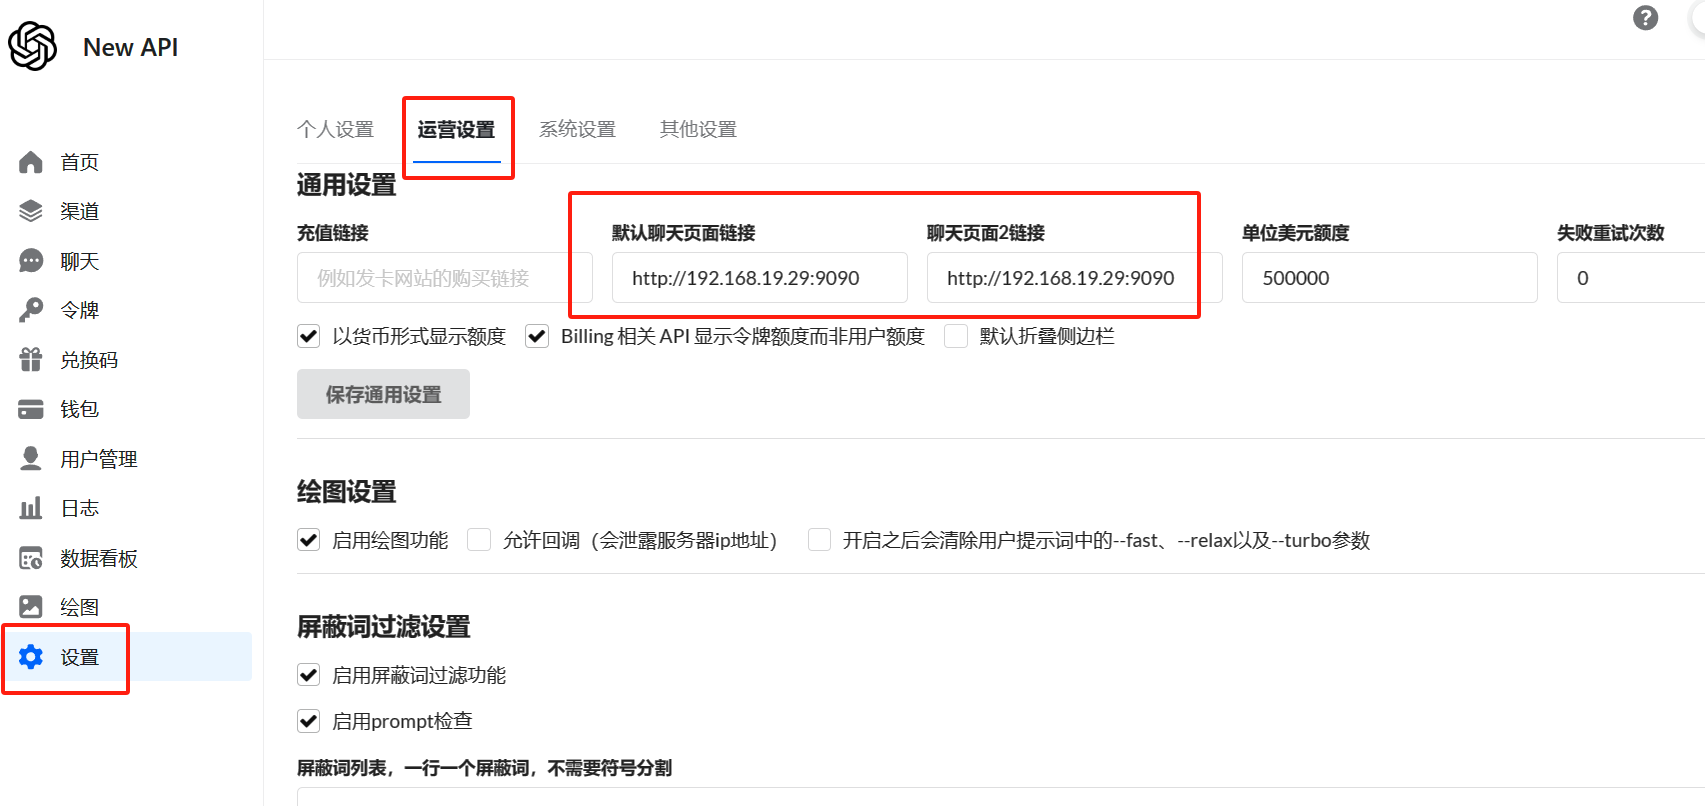Click the New API logo icon
Viewport: 1705px width, 806px height.
[x=32, y=46]
